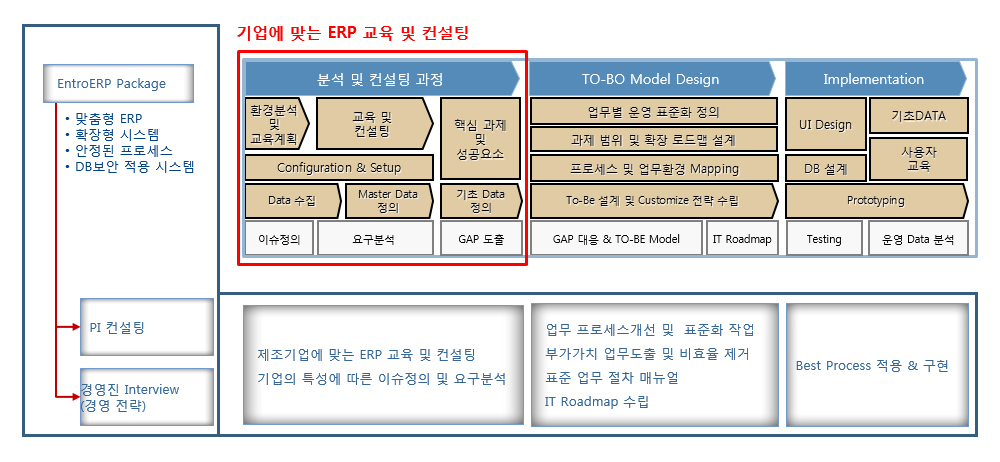Select the TO-BO Model Design header
1000x462 pixels.
click(x=652, y=79)
